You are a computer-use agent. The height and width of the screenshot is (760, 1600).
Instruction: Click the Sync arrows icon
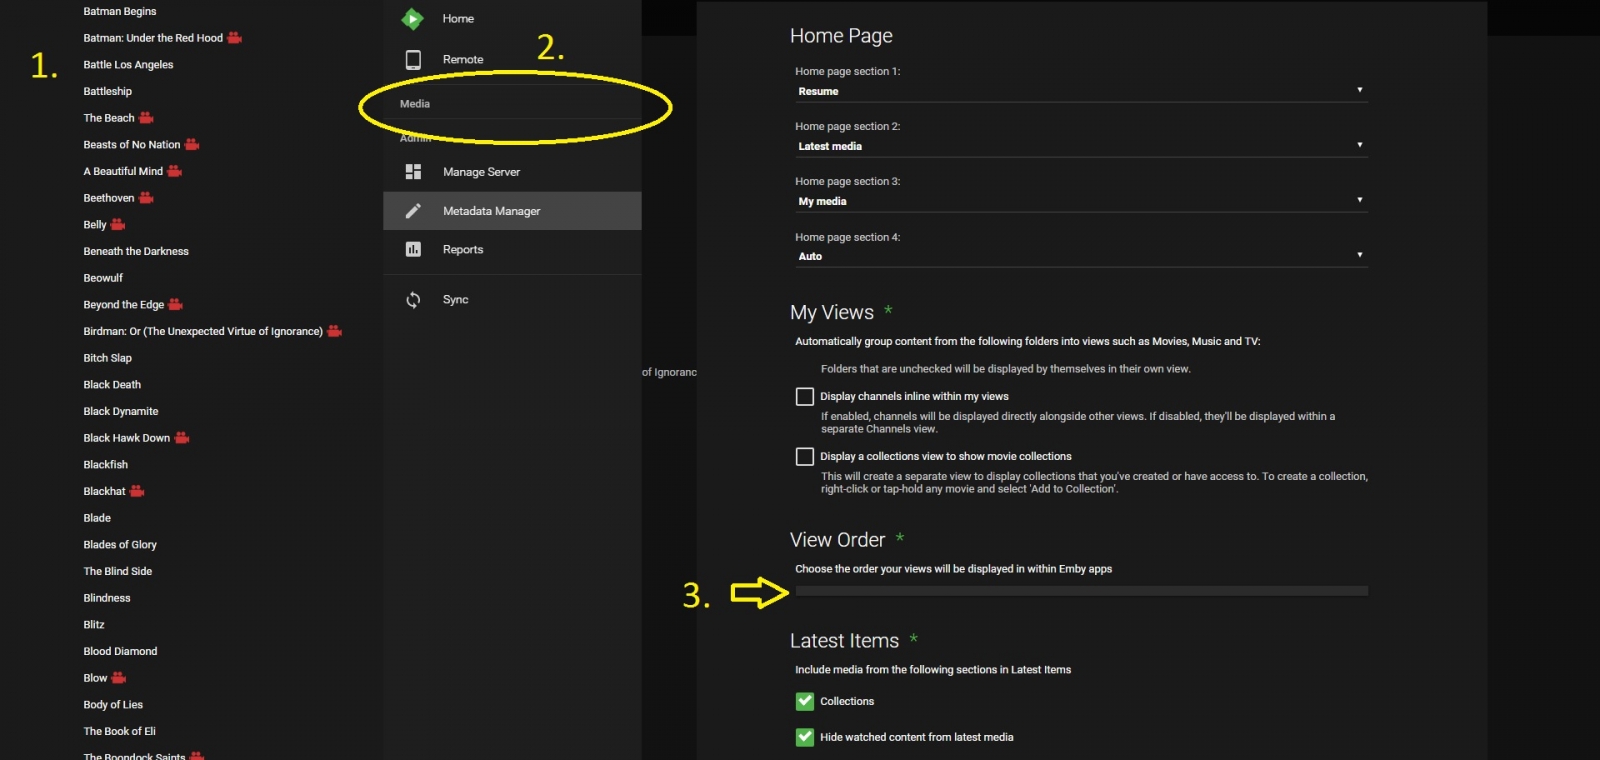click(x=413, y=300)
